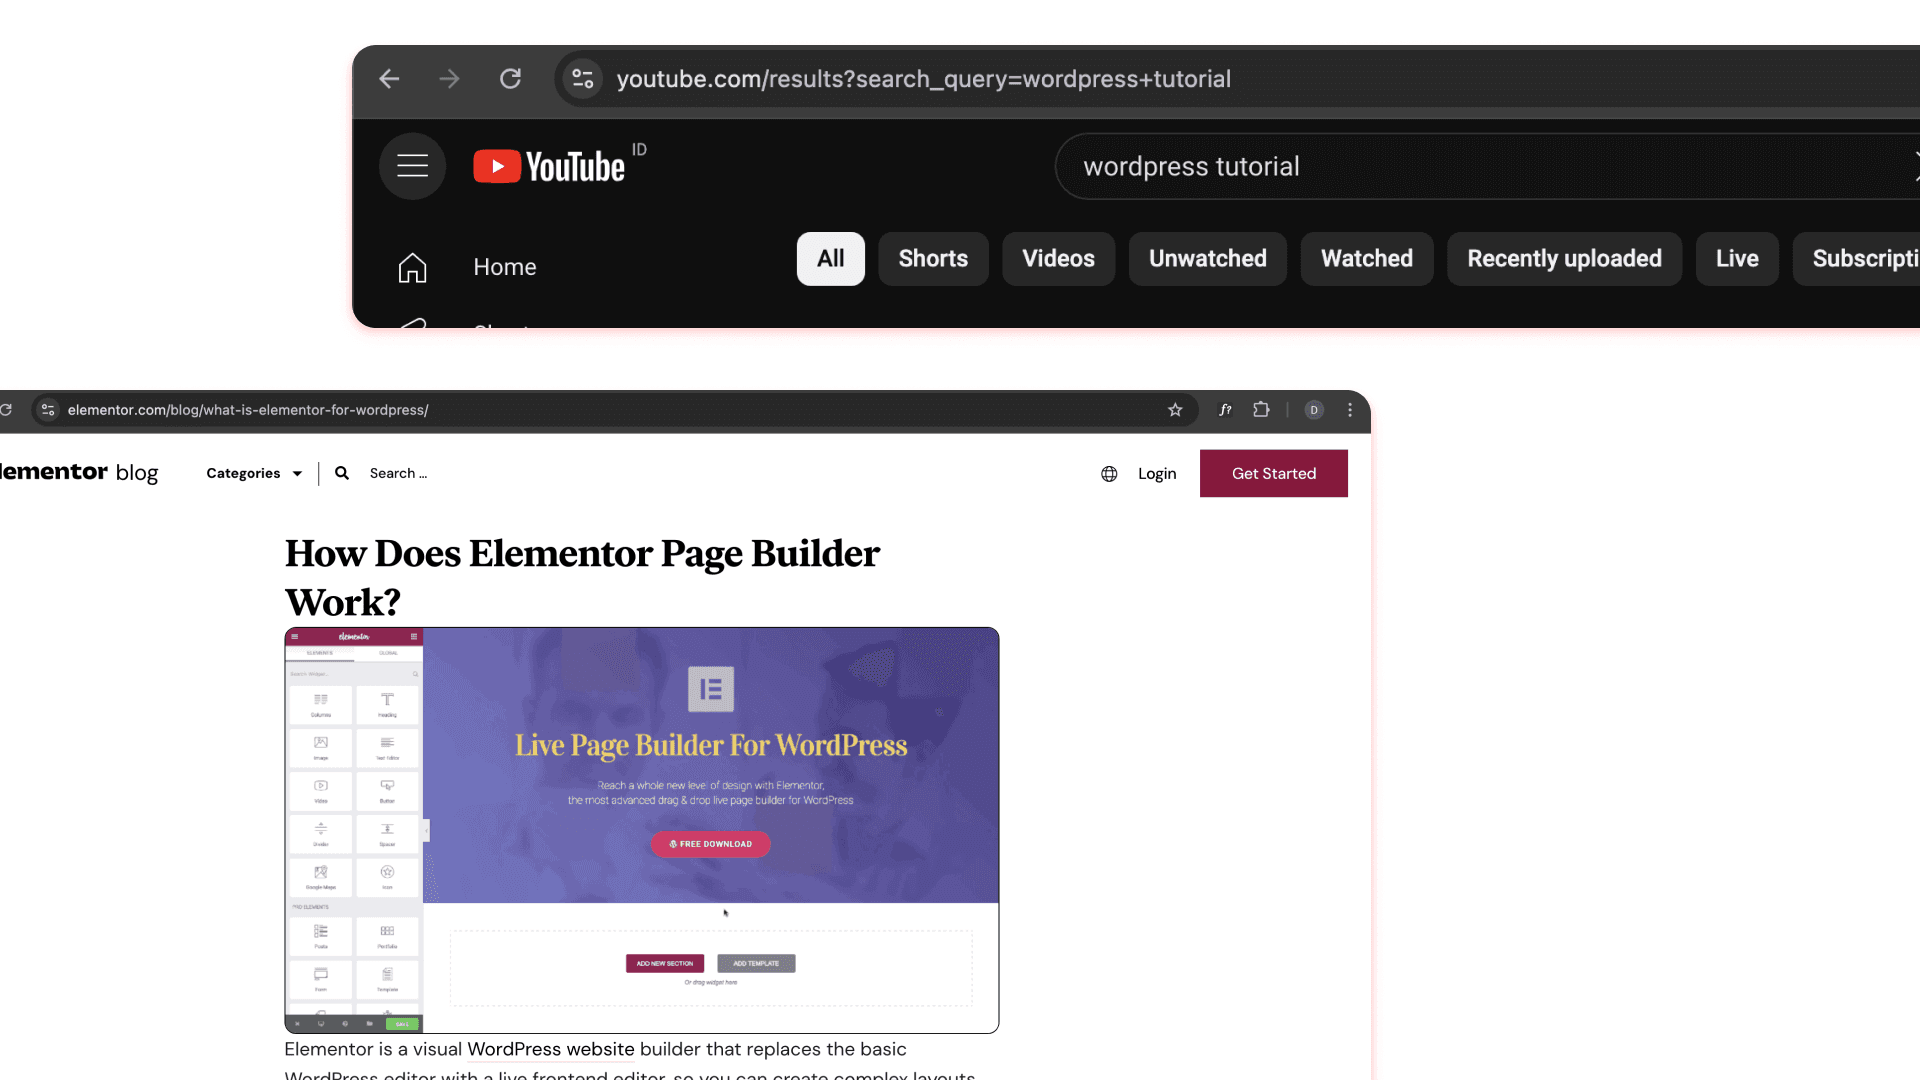This screenshot has height=1080, width=1920.
Task: Select the All filter chip
Action: pyautogui.click(x=831, y=259)
